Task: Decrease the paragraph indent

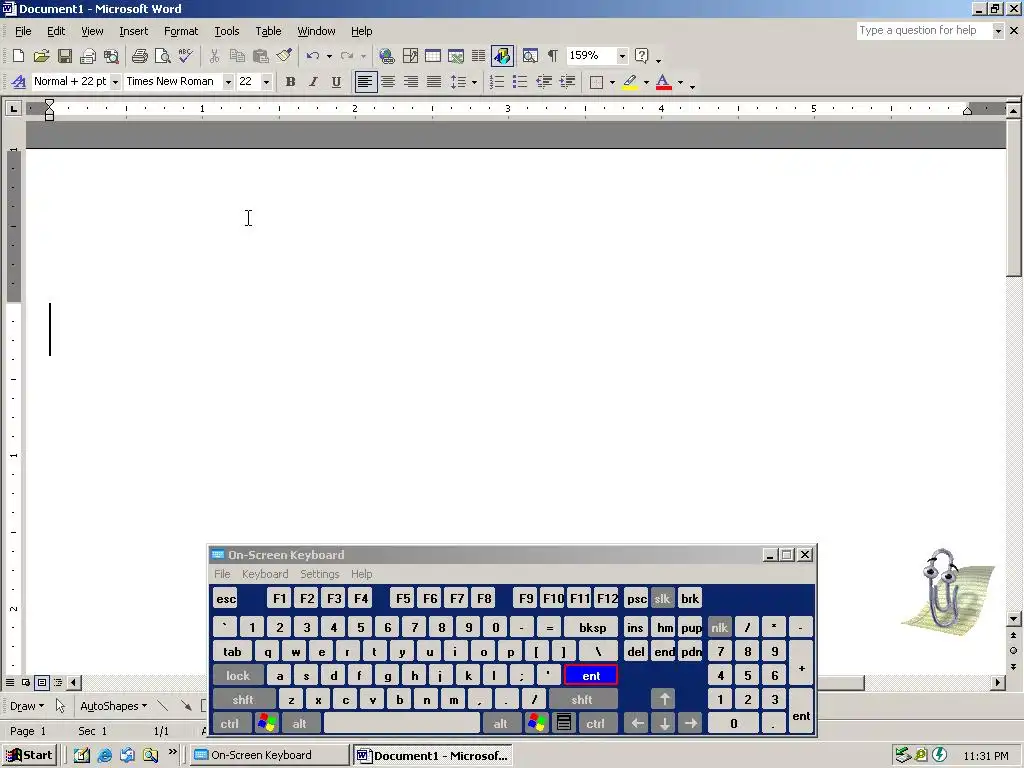Action: click(x=543, y=82)
